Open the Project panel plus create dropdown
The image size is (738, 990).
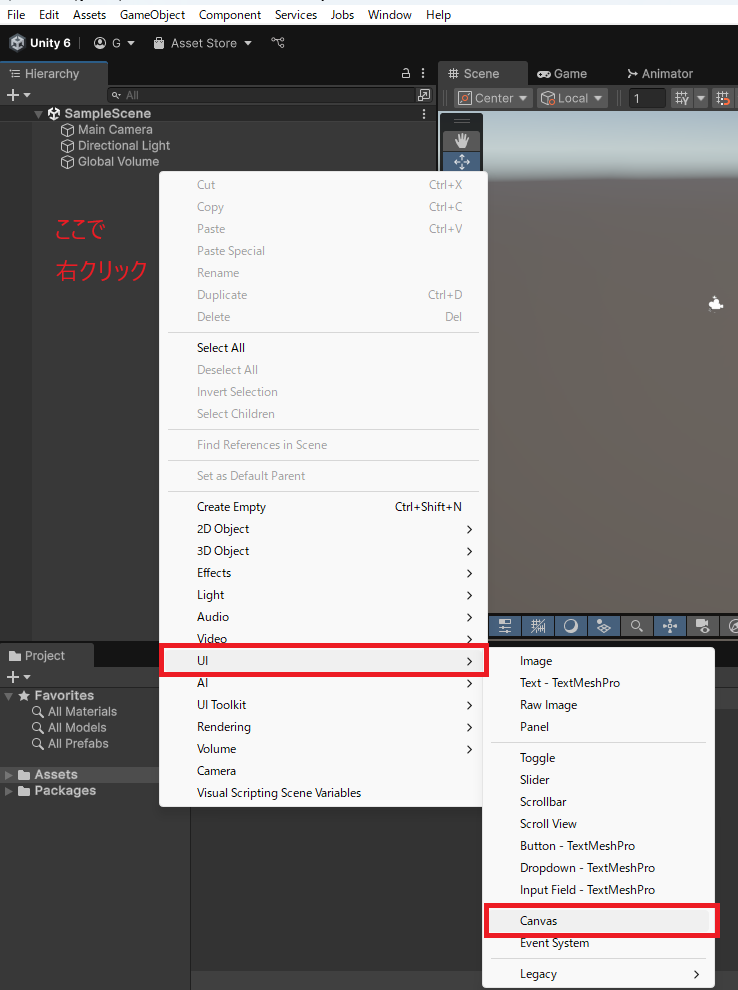click(x=18, y=677)
